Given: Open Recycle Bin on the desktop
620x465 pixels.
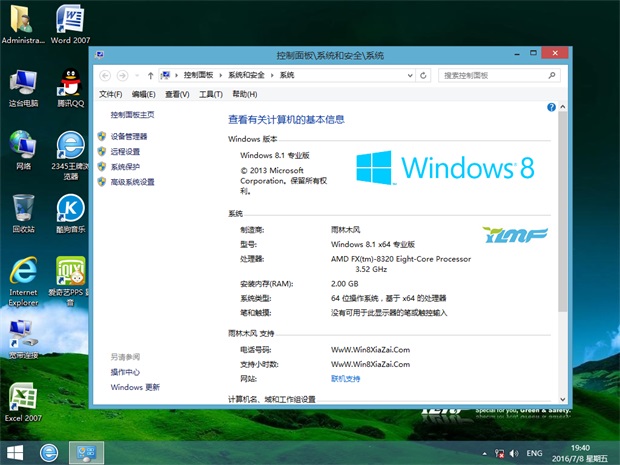Looking at the screenshot, I should [x=23, y=210].
